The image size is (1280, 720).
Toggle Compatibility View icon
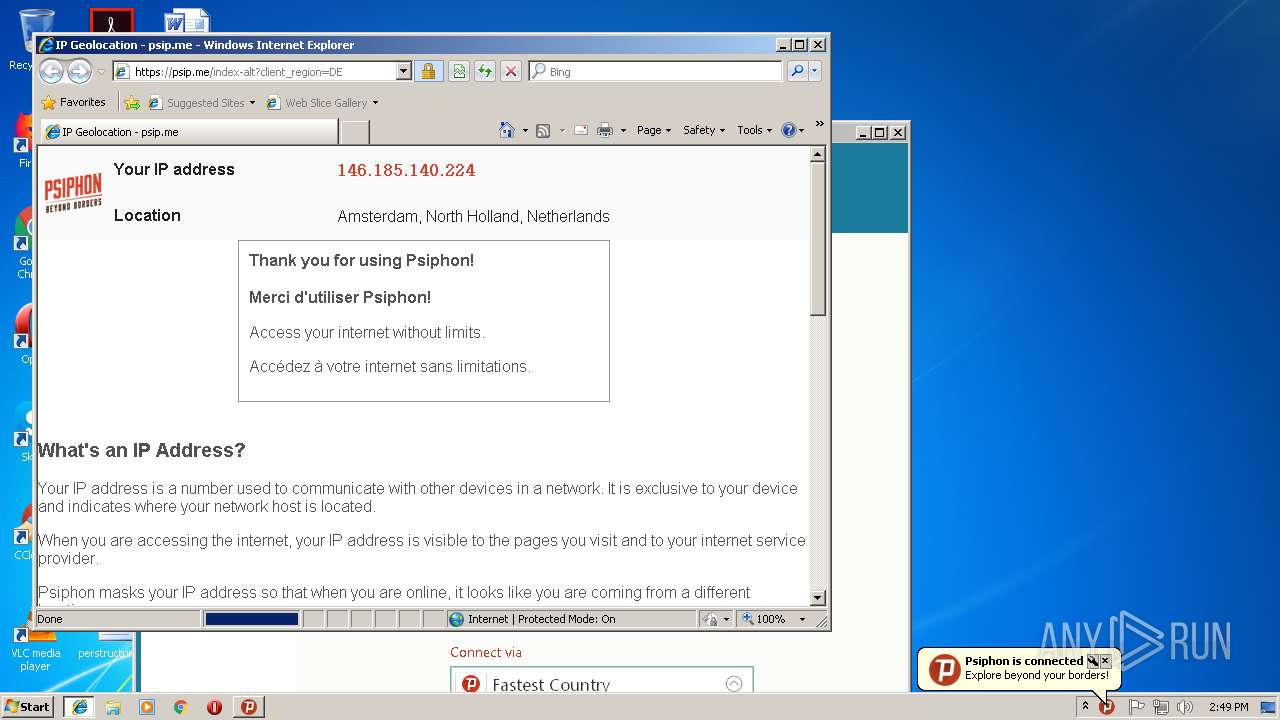pyautogui.click(x=459, y=71)
